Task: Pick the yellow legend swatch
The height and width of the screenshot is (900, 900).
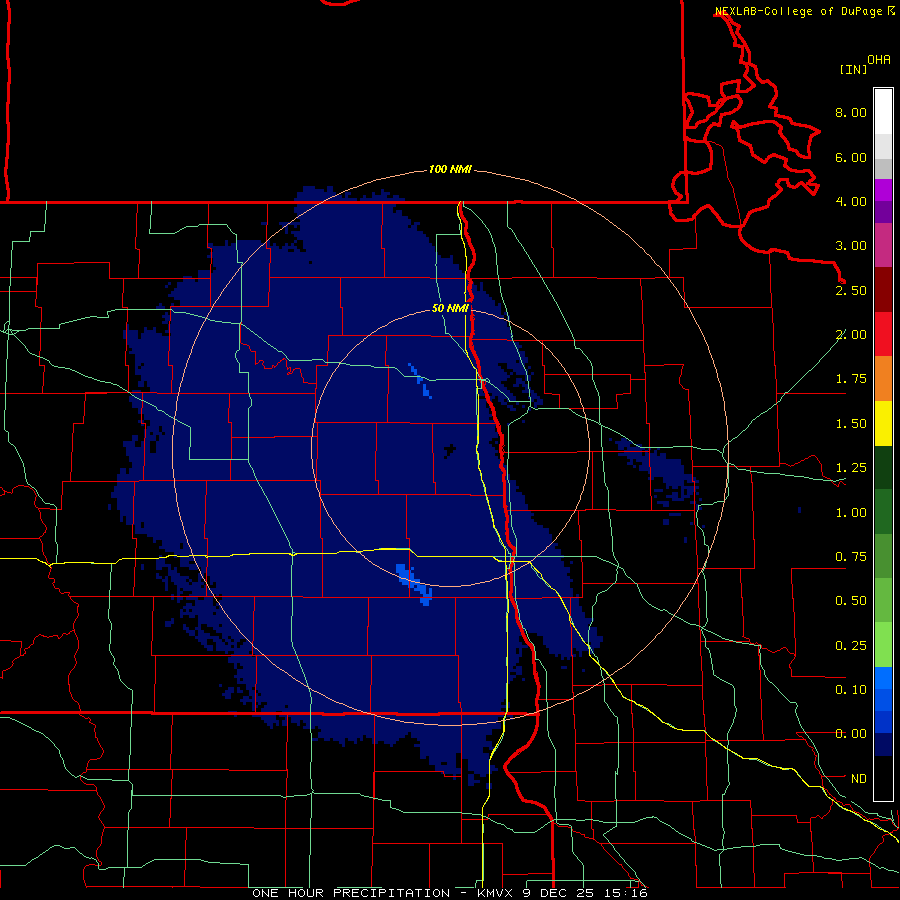Action: 883,424
